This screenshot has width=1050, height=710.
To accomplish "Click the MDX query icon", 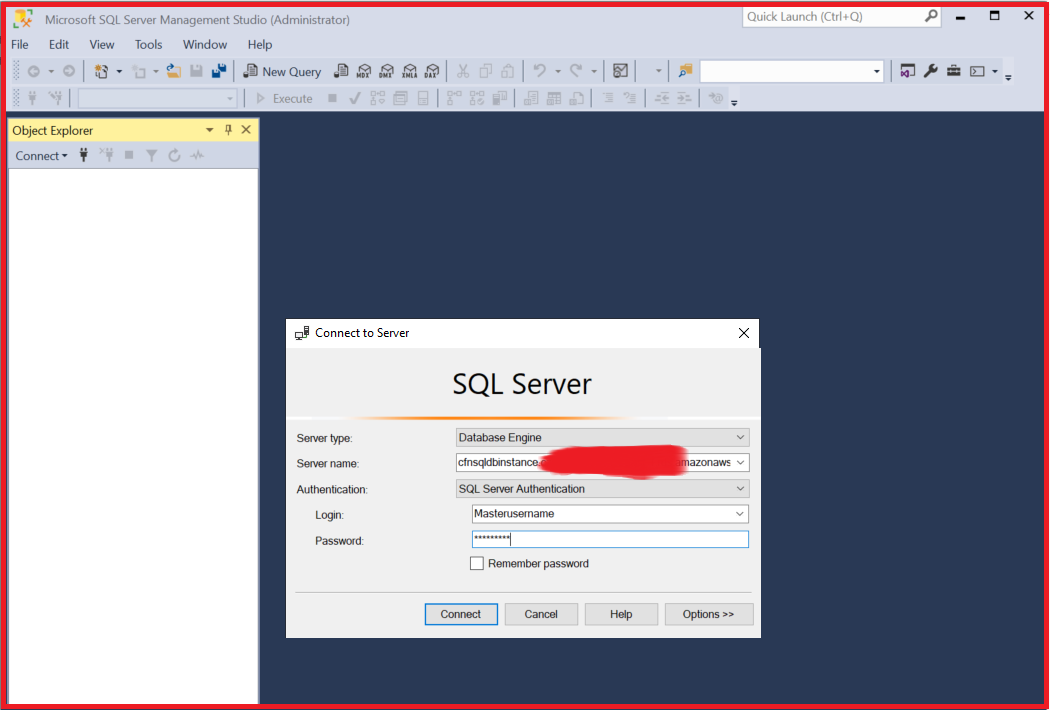I will (364, 71).
